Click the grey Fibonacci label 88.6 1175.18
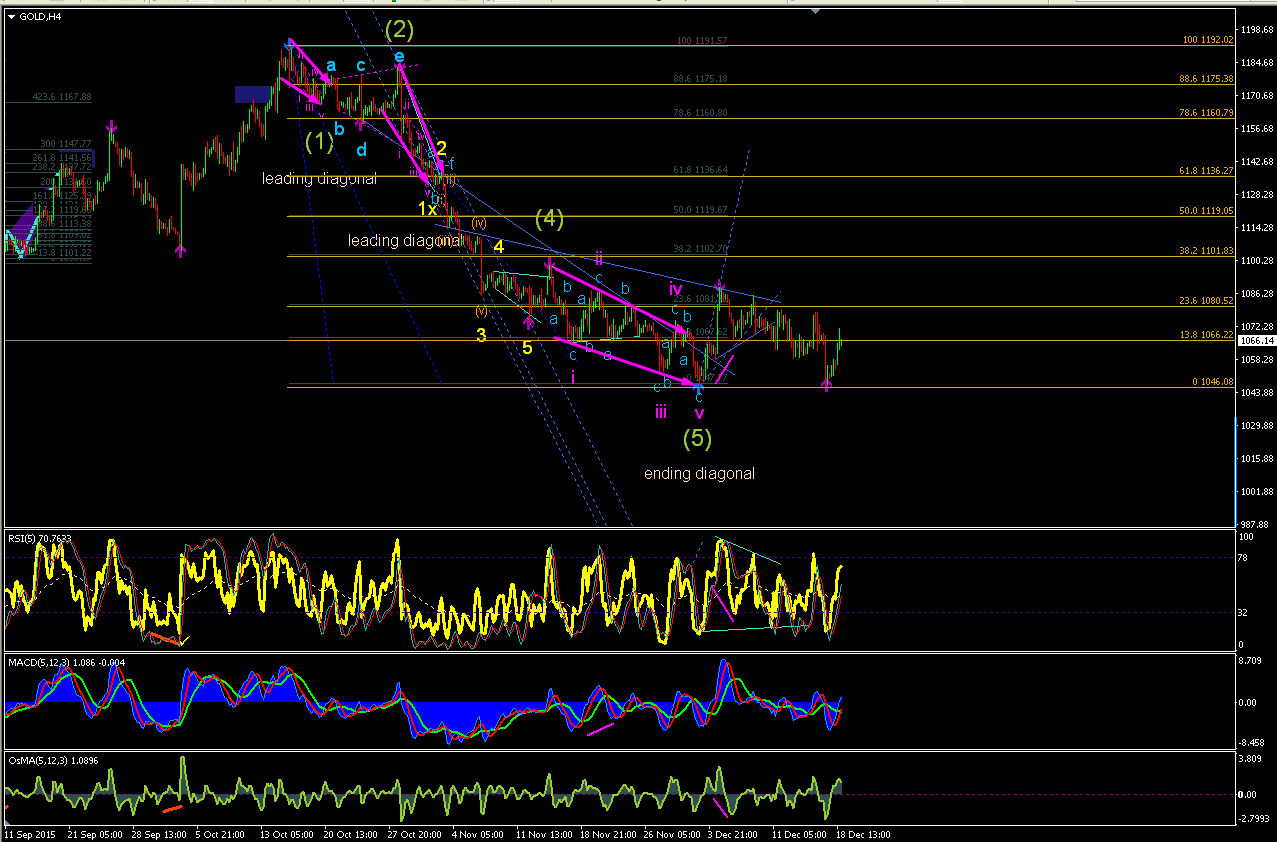The height and width of the screenshot is (842, 1277). coord(699,78)
